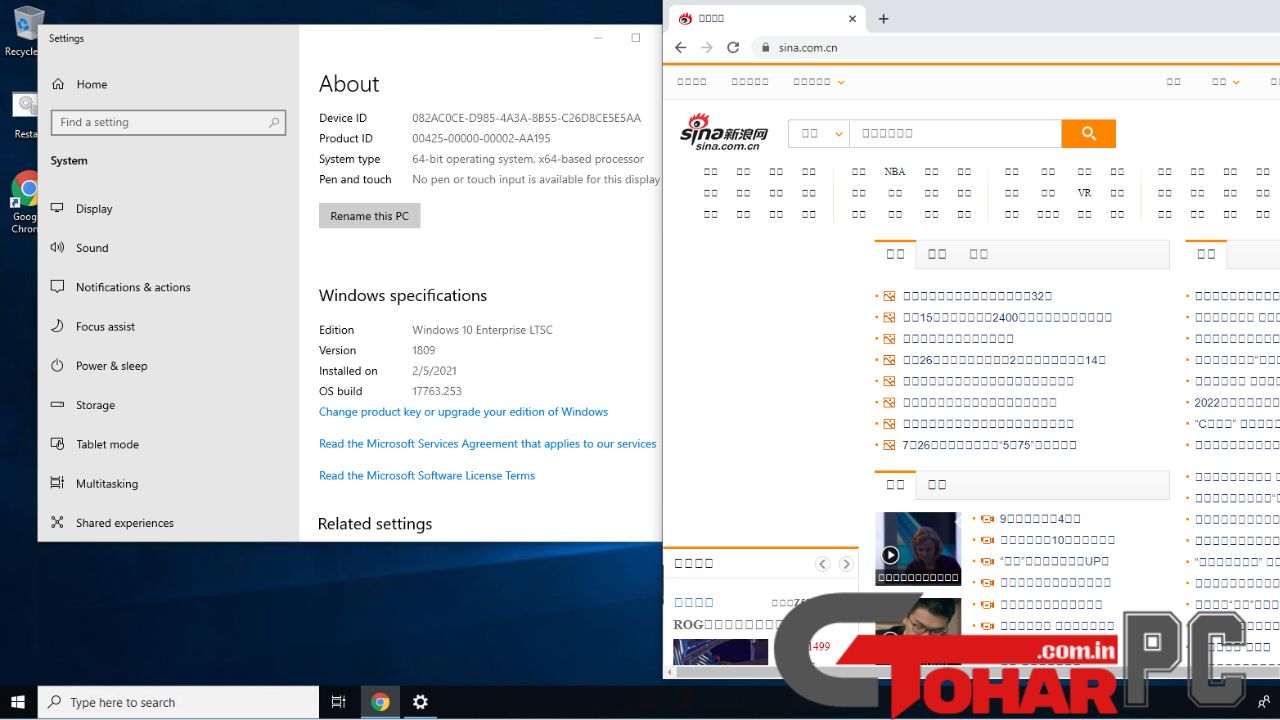Open news headline ending with 32
Viewport: 1280px width, 720px height.
coord(977,296)
